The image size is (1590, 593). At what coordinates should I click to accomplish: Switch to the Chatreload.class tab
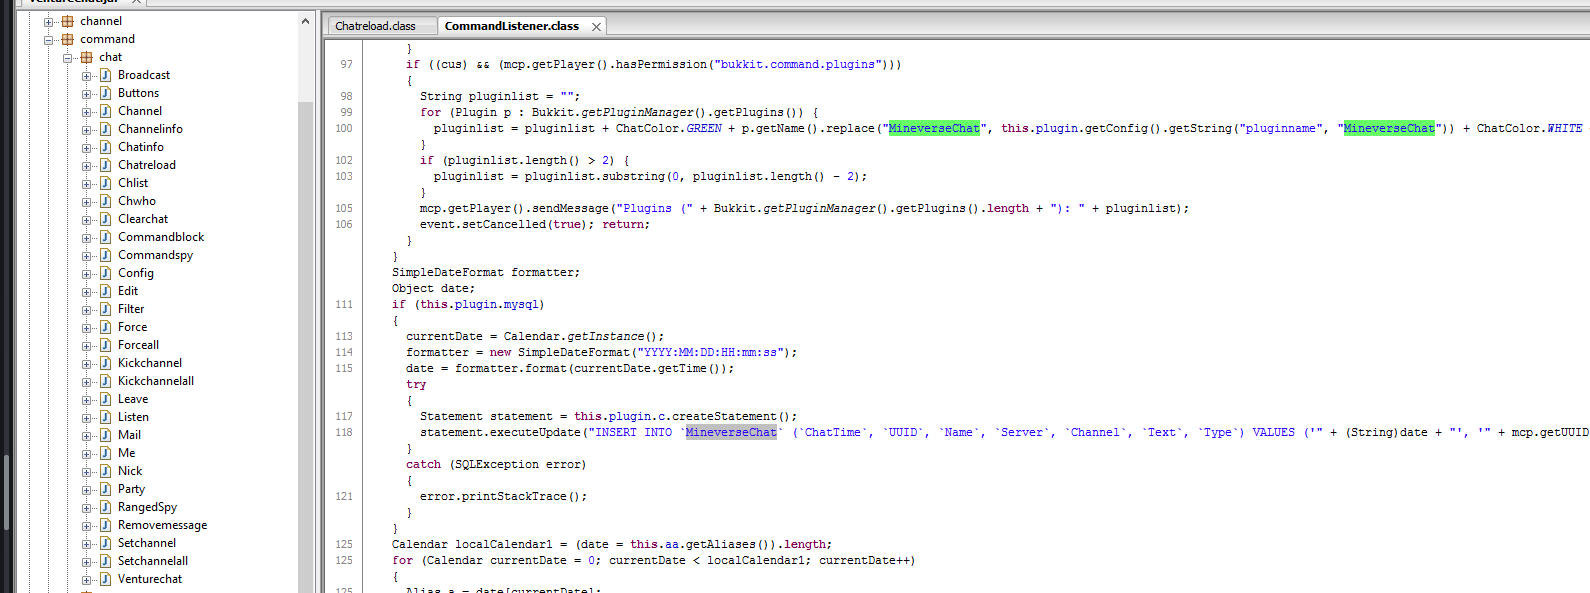[x=376, y=26]
